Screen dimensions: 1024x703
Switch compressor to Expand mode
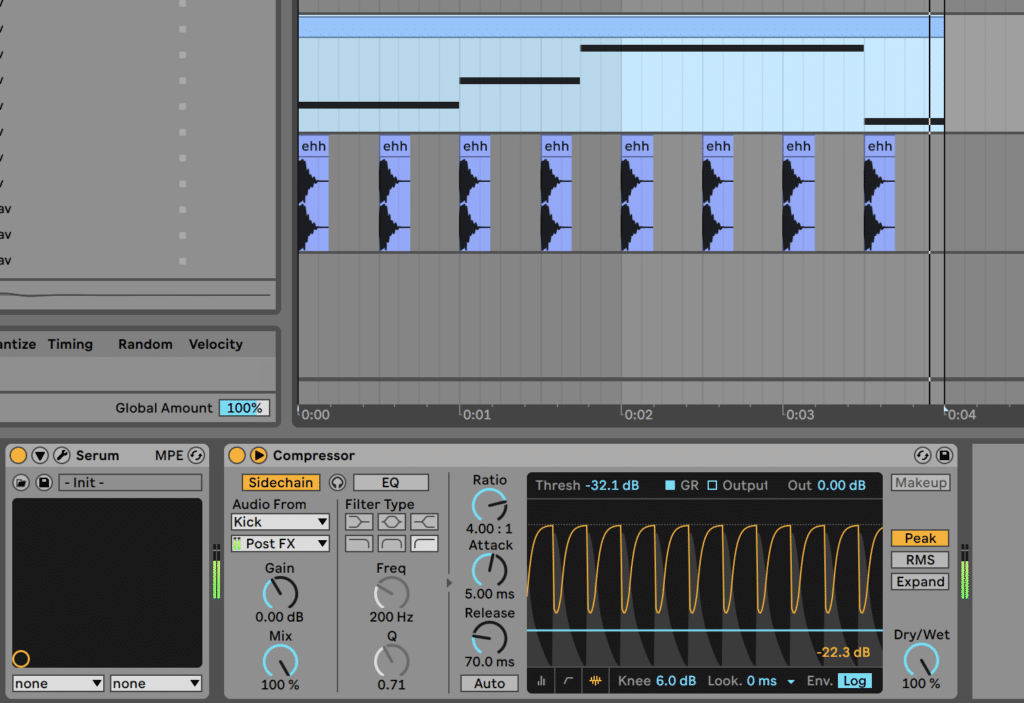[x=919, y=582]
